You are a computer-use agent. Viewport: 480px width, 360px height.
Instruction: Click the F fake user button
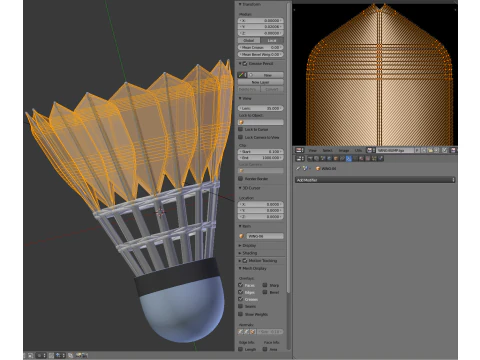click(417, 150)
